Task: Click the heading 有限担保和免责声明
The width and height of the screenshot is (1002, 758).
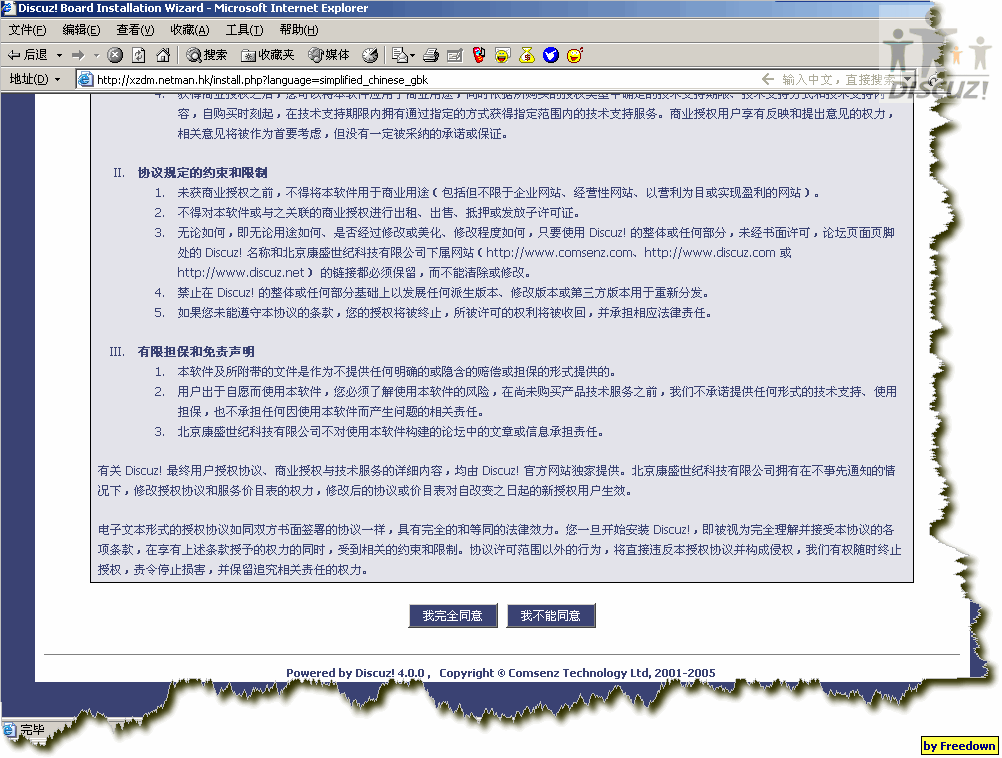Action: pyautogui.click(x=196, y=352)
